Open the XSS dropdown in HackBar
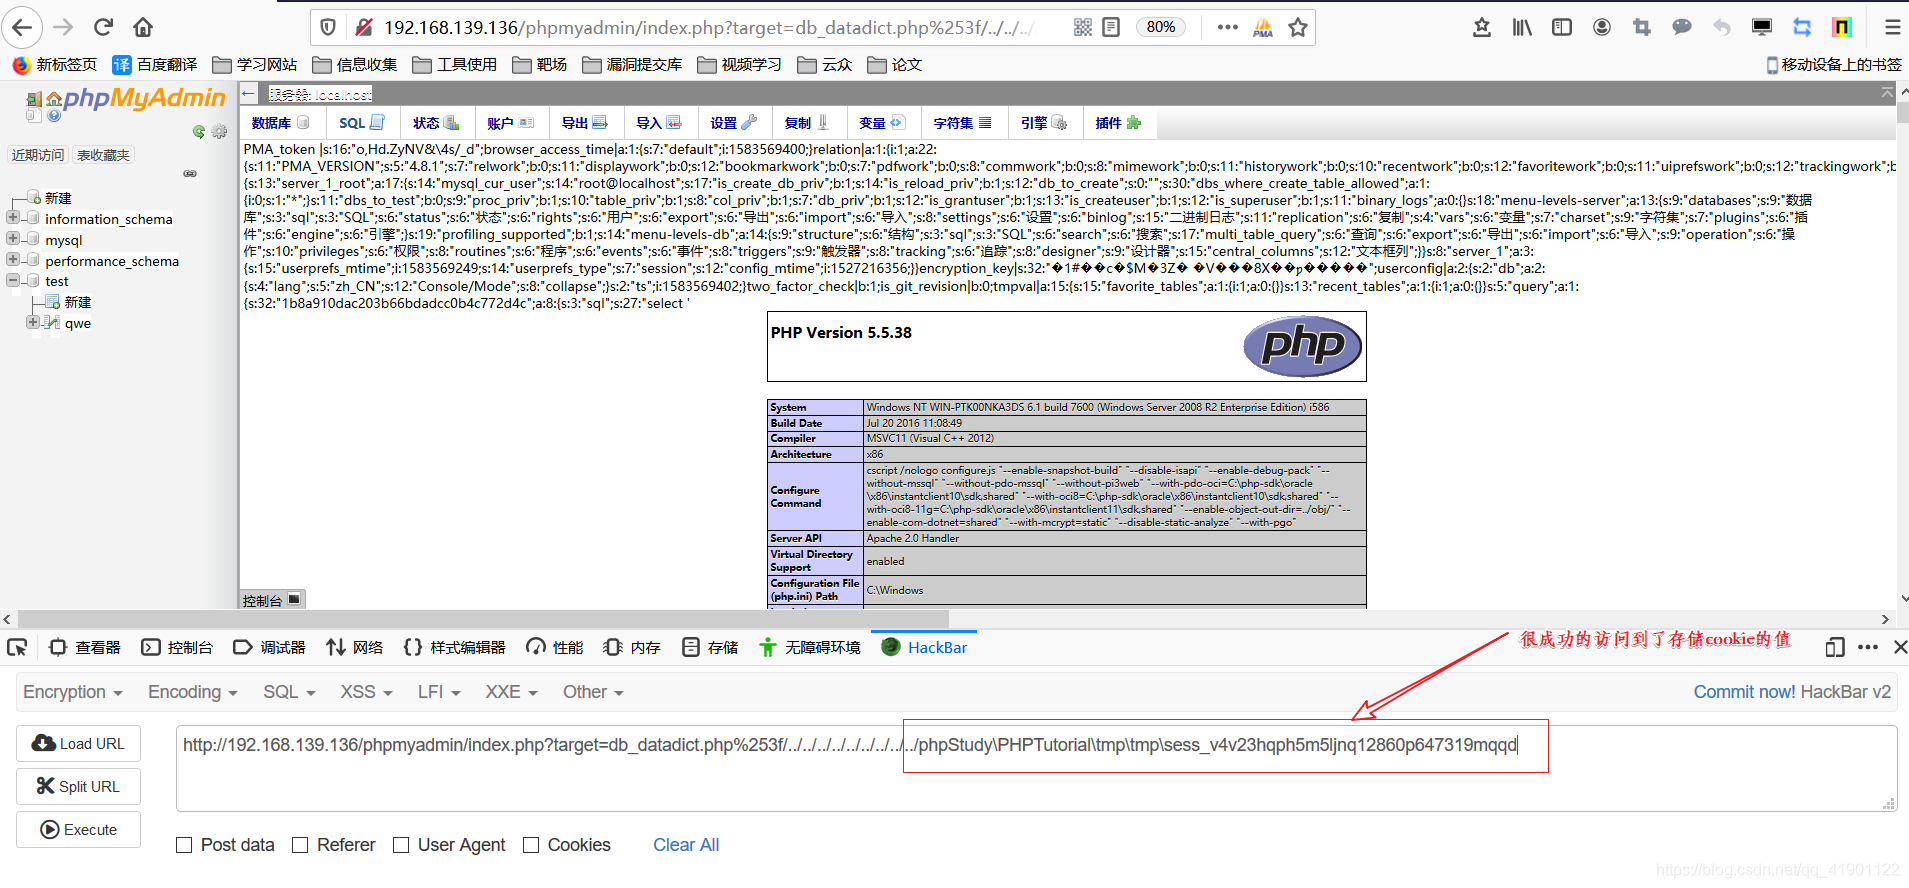 pyautogui.click(x=366, y=692)
